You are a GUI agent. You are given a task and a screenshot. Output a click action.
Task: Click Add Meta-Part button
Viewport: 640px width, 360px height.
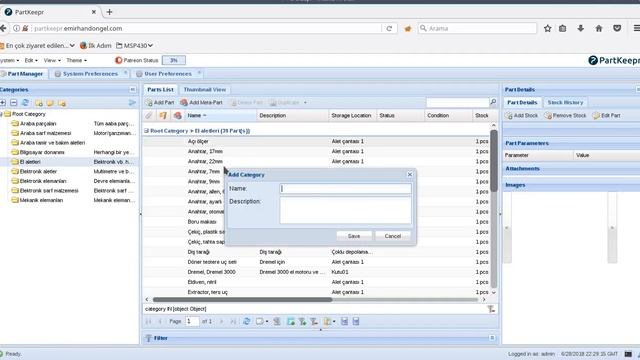202,102
